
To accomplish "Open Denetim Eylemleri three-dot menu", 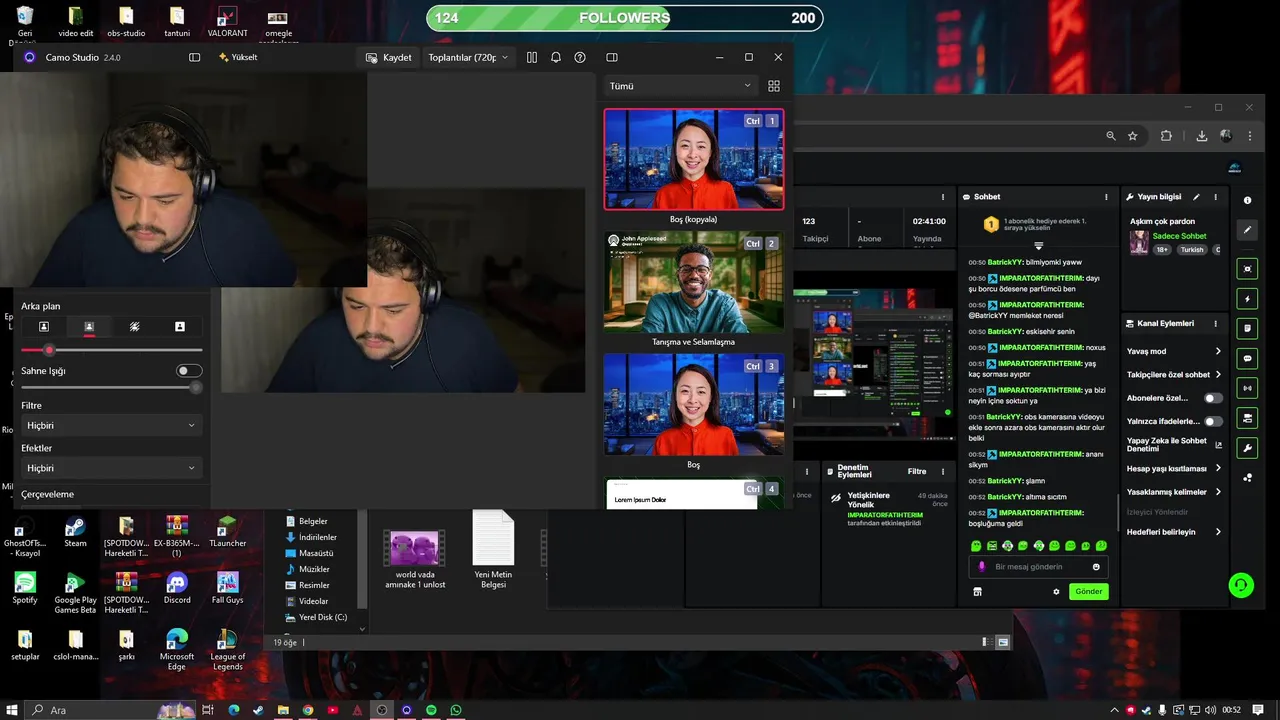I will 942,471.
